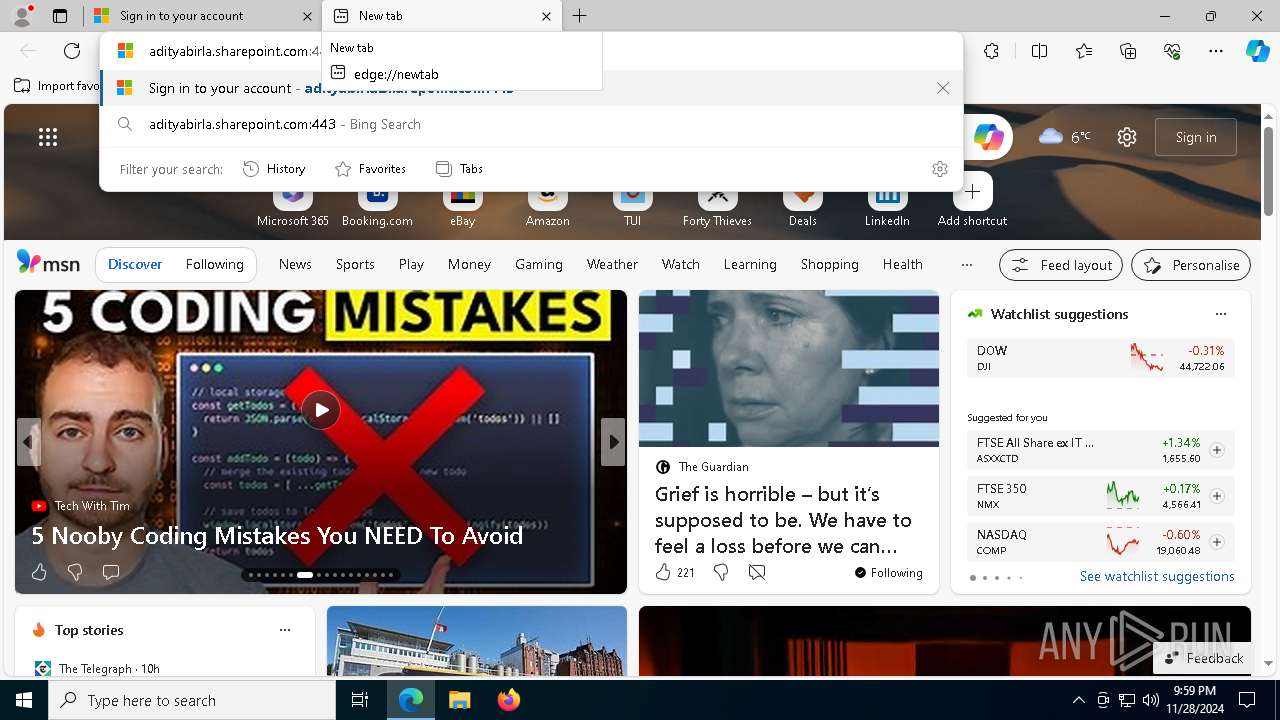Open News category in MSN menu

click(x=295, y=264)
